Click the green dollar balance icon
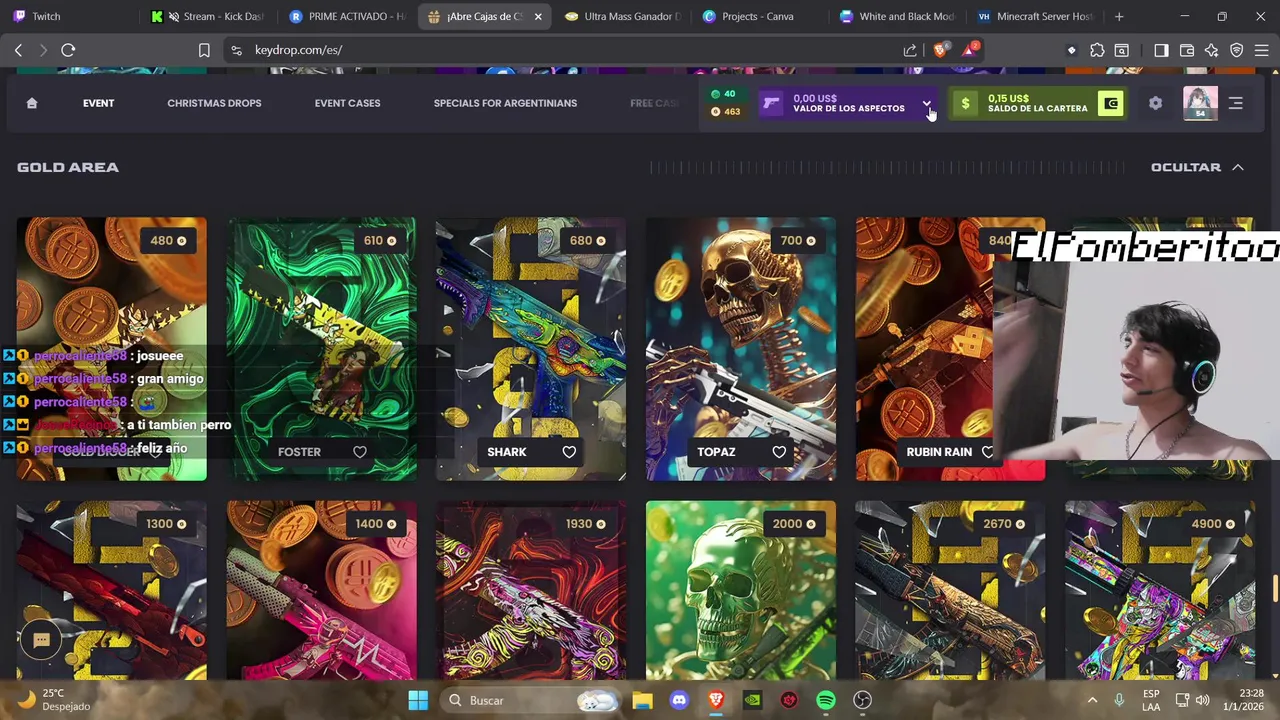 point(965,104)
